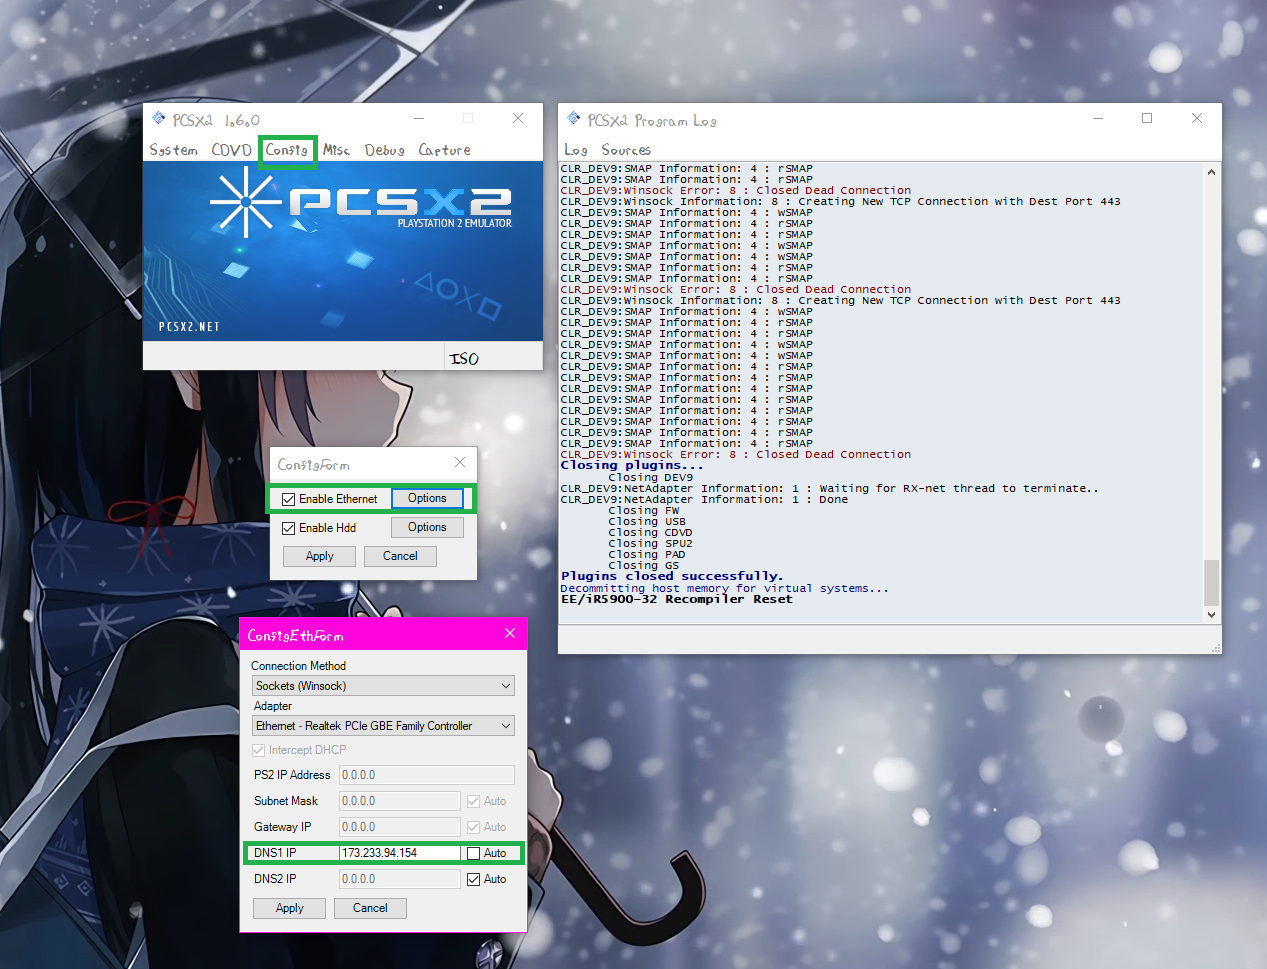Click the 'Plugins closed successfully.' log line
Viewport: 1267px width, 969px height.
coord(672,576)
